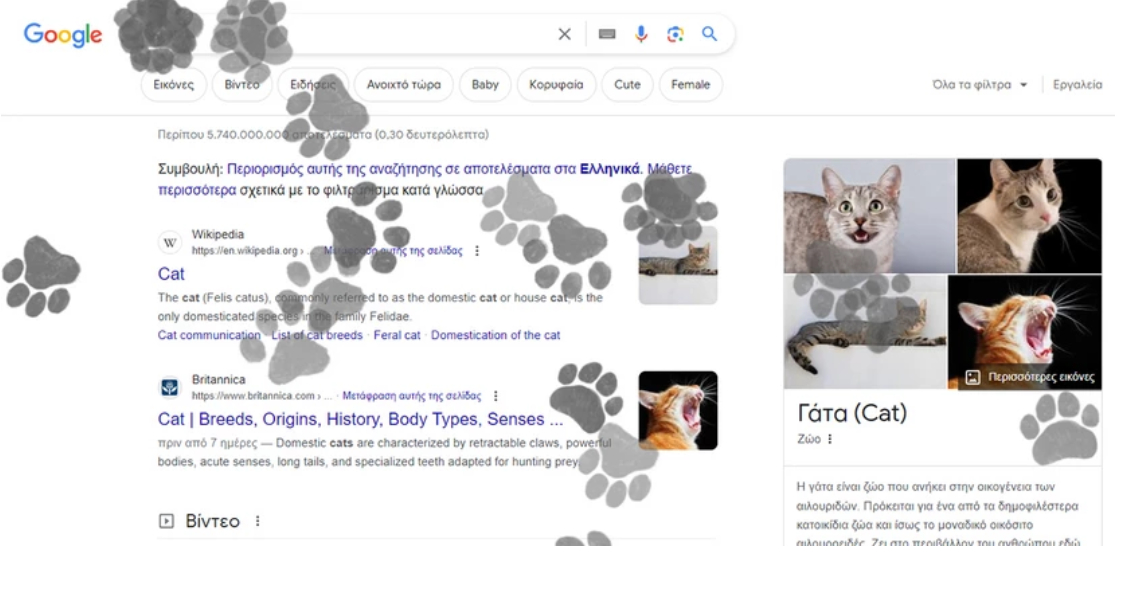Select the Εικόνες filter chip

174,85
